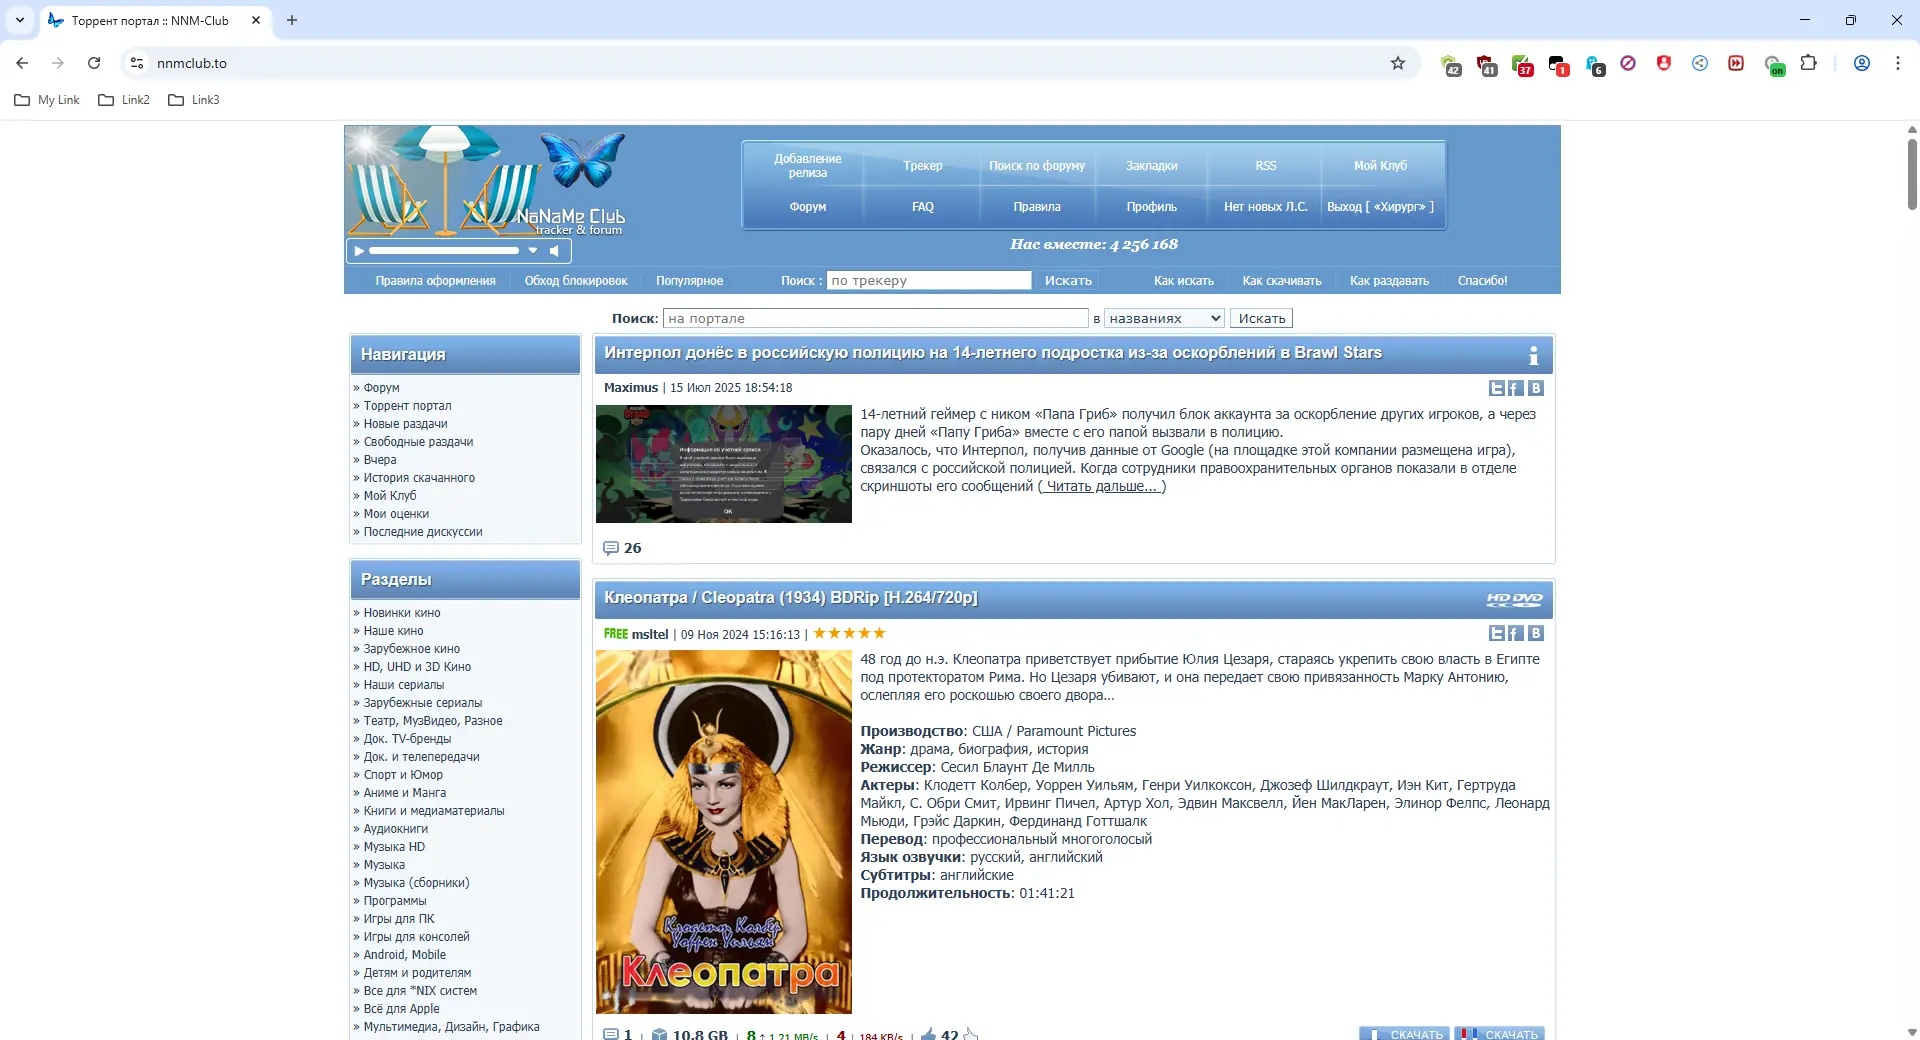
Task: Reload the nnmclub.to page
Action: 94,63
